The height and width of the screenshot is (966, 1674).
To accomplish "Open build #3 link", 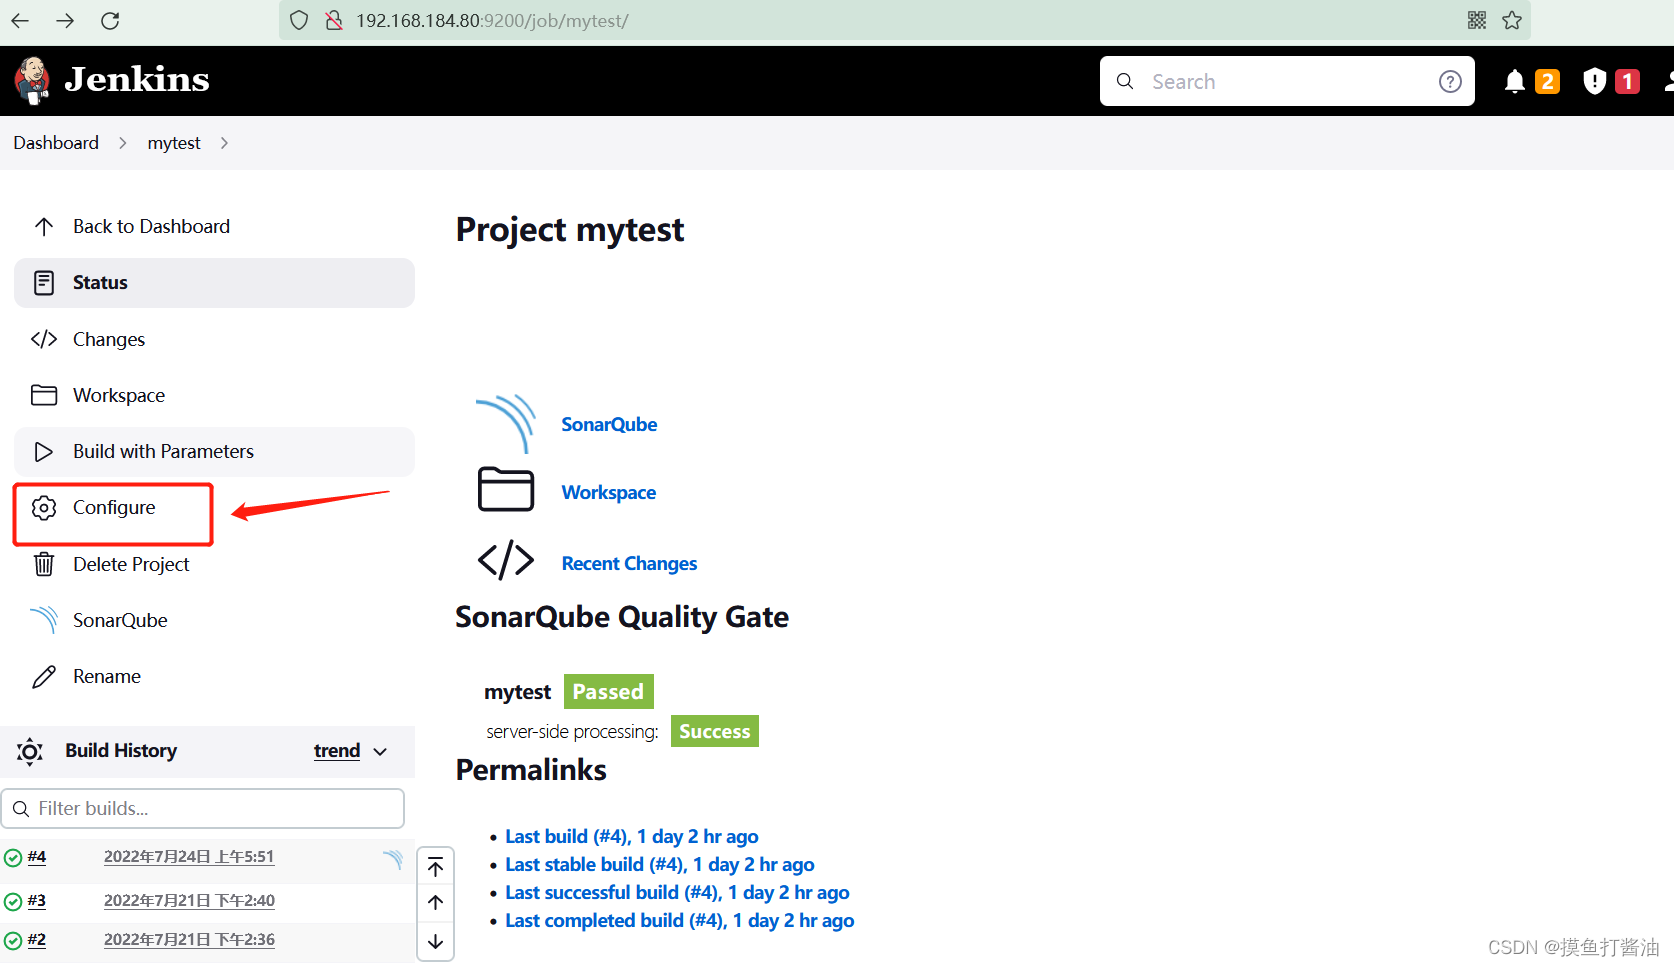I will pyautogui.click(x=37, y=901).
